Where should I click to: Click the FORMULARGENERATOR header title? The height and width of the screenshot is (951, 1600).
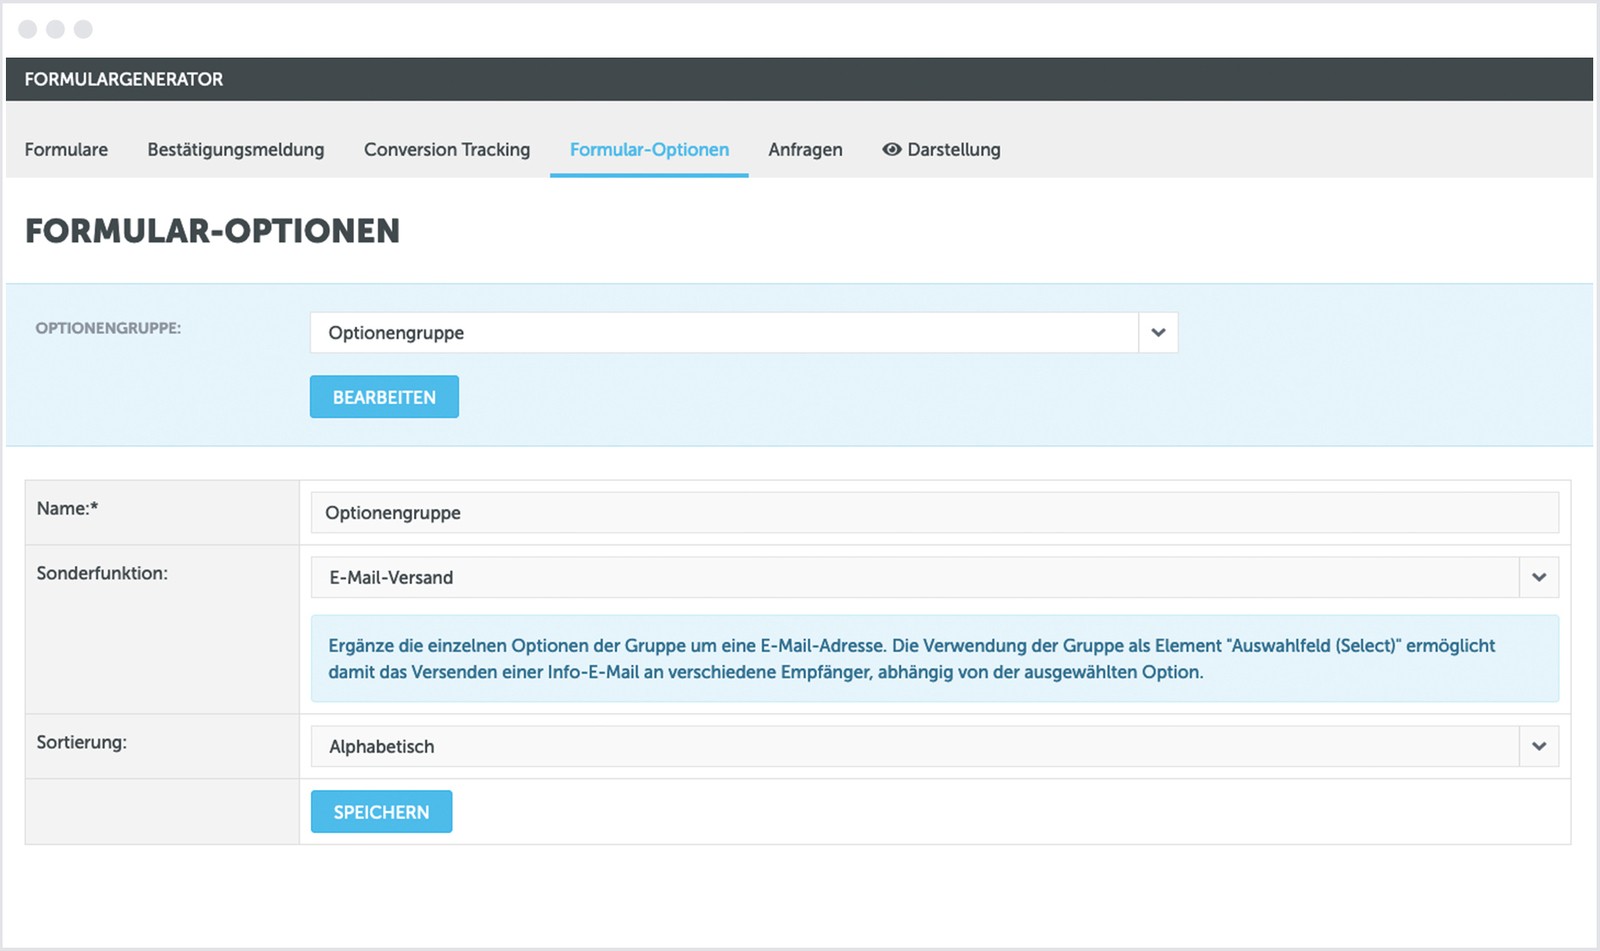(124, 80)
